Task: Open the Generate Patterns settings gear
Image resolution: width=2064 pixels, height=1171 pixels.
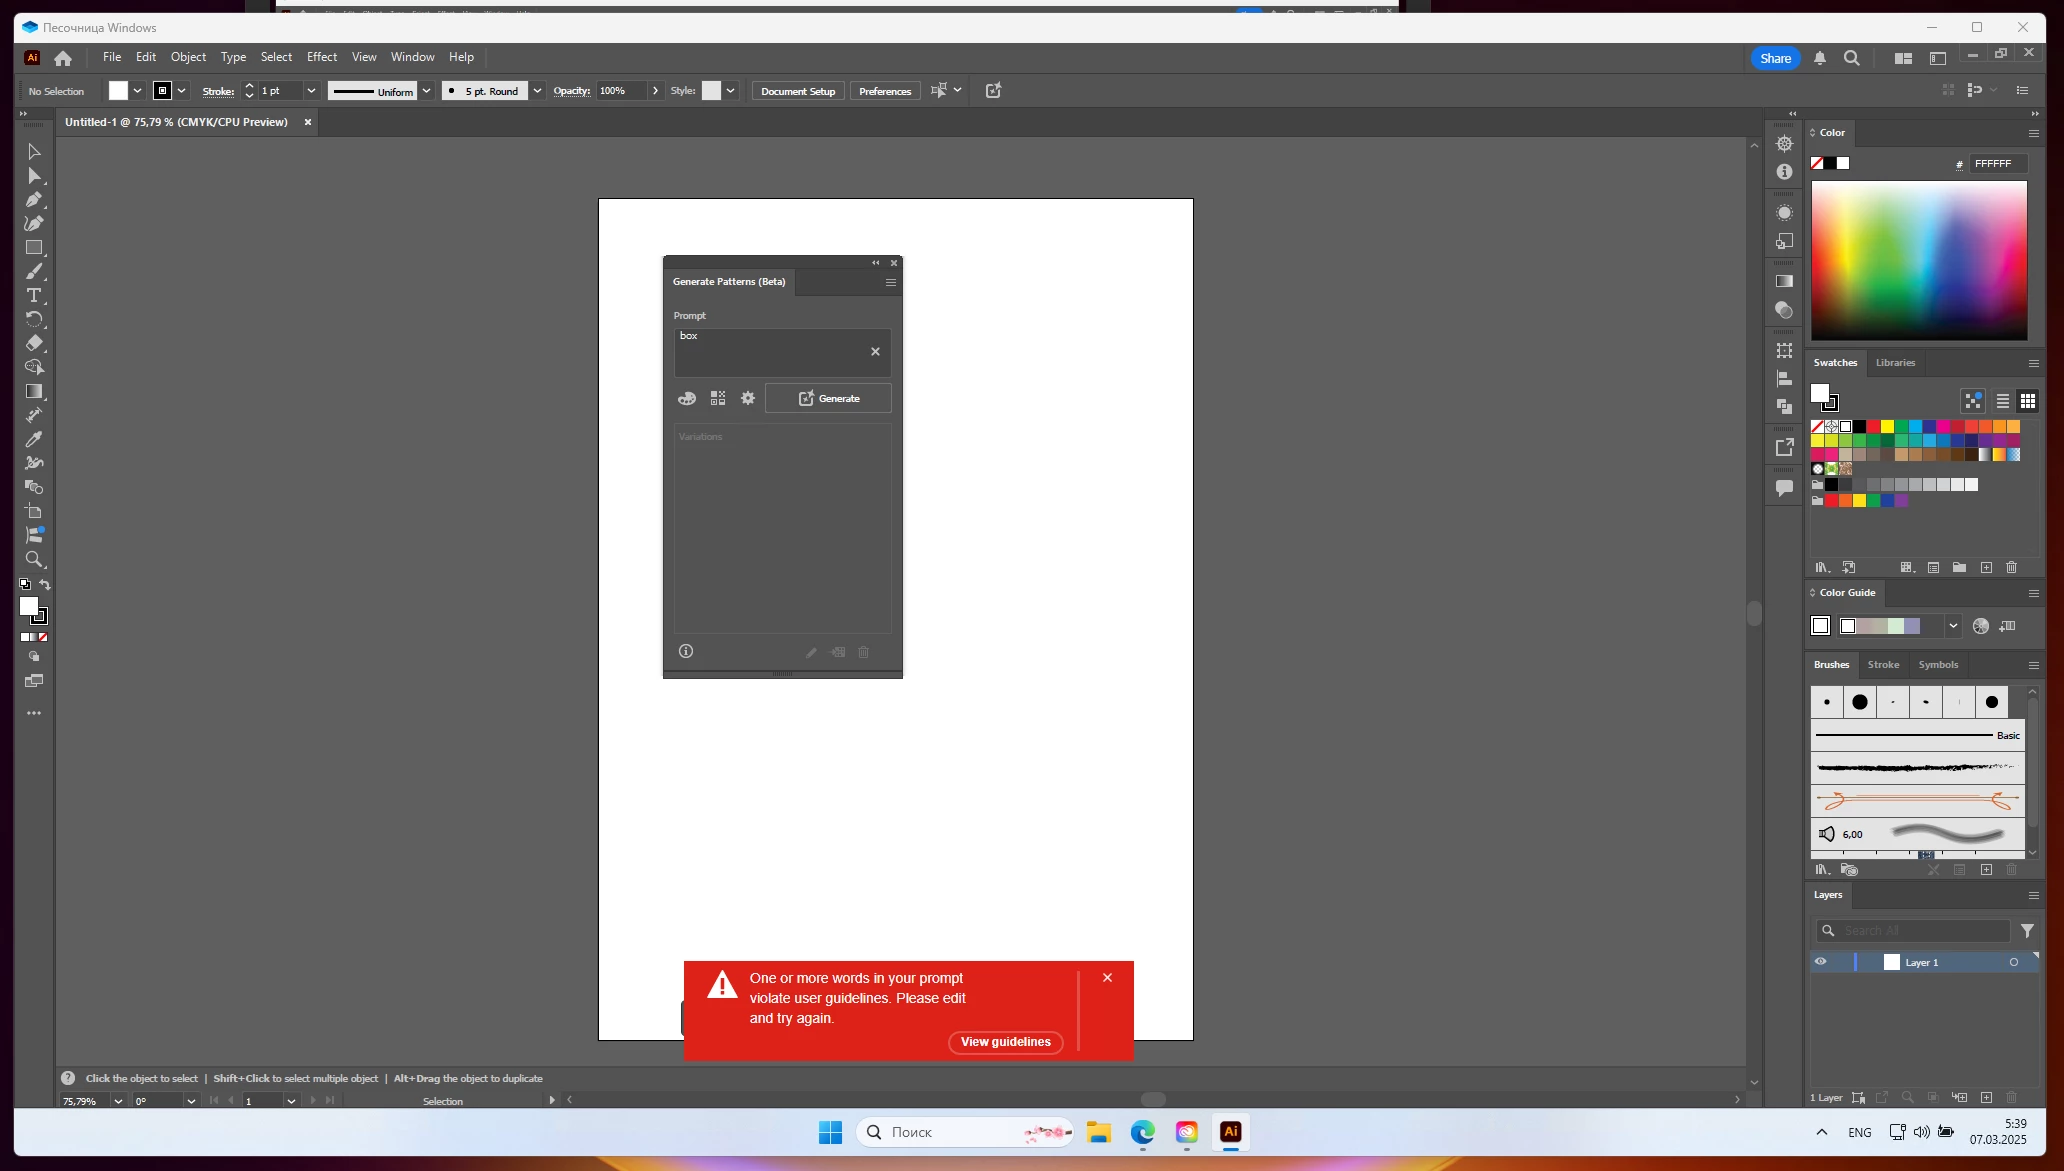Action: pyautogui.click(x=748, y=398)
